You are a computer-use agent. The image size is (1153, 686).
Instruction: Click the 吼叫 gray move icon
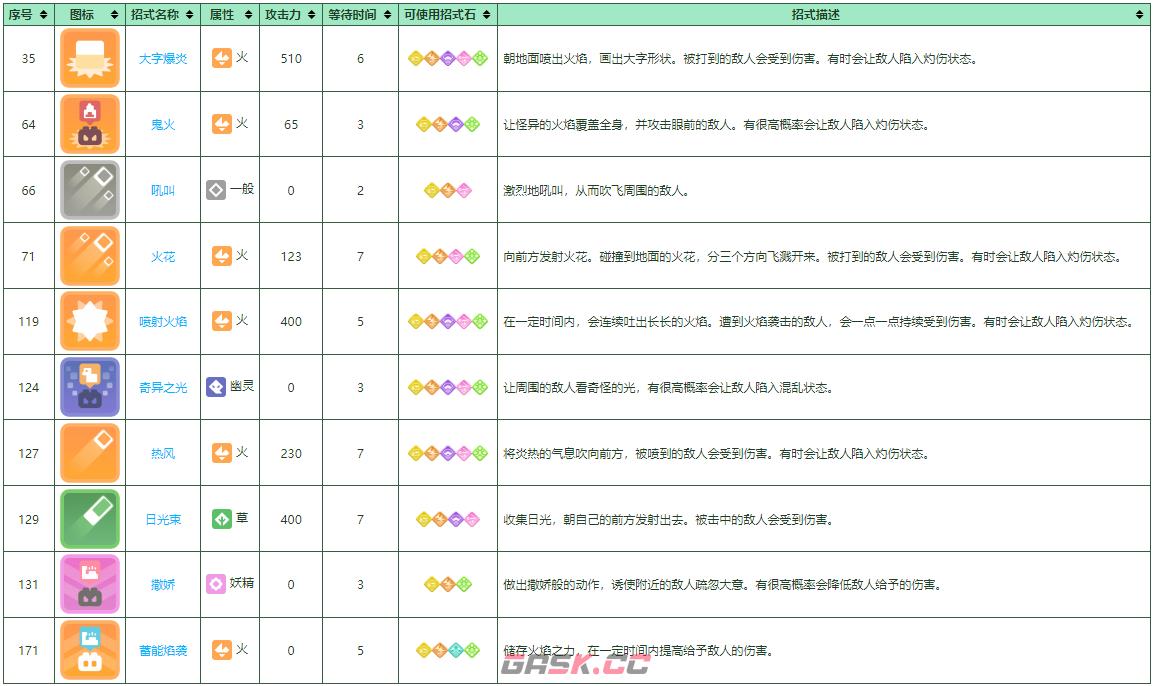coord(90,190)
